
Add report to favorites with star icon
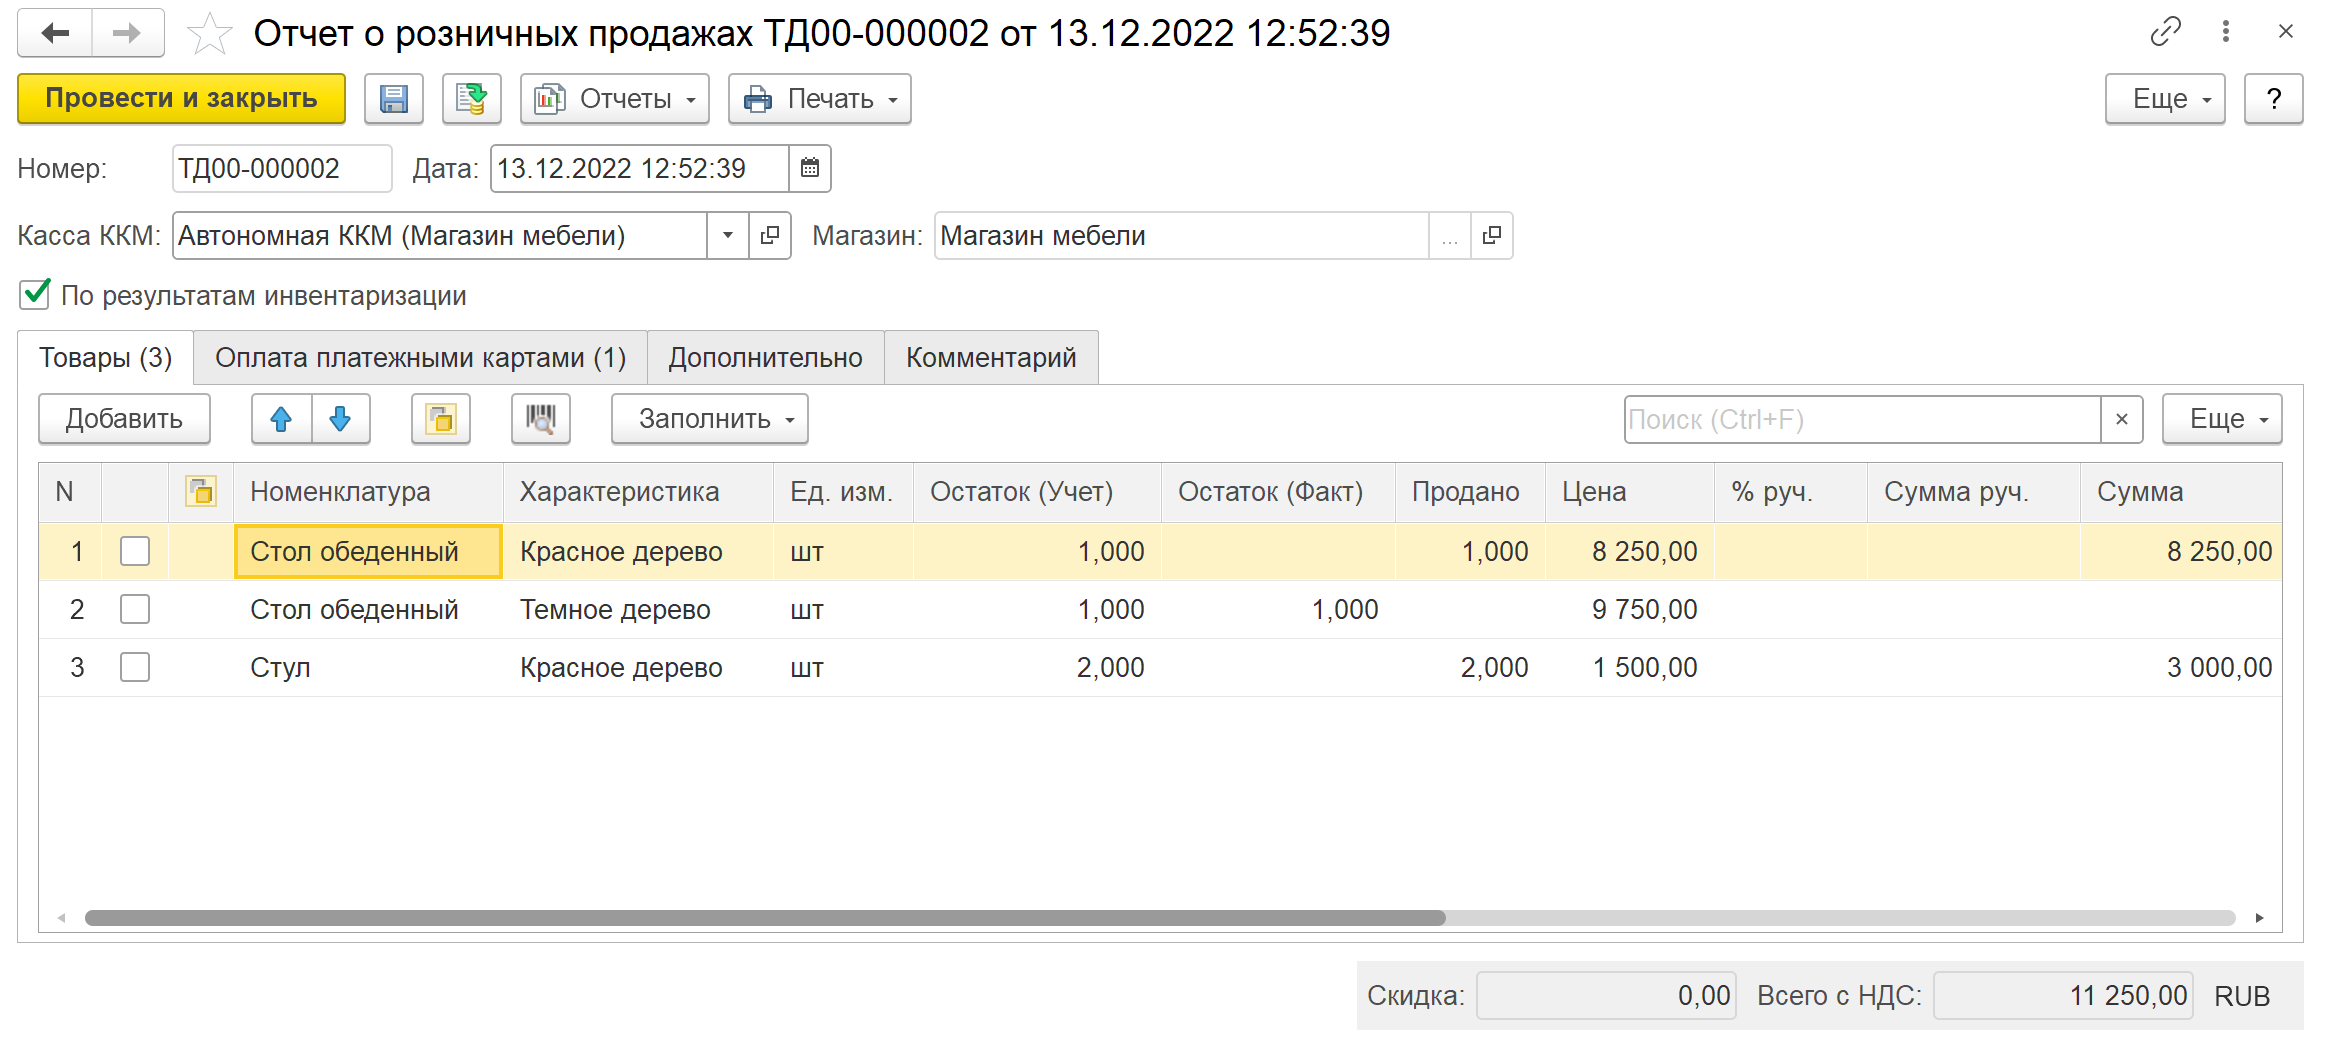209,34
